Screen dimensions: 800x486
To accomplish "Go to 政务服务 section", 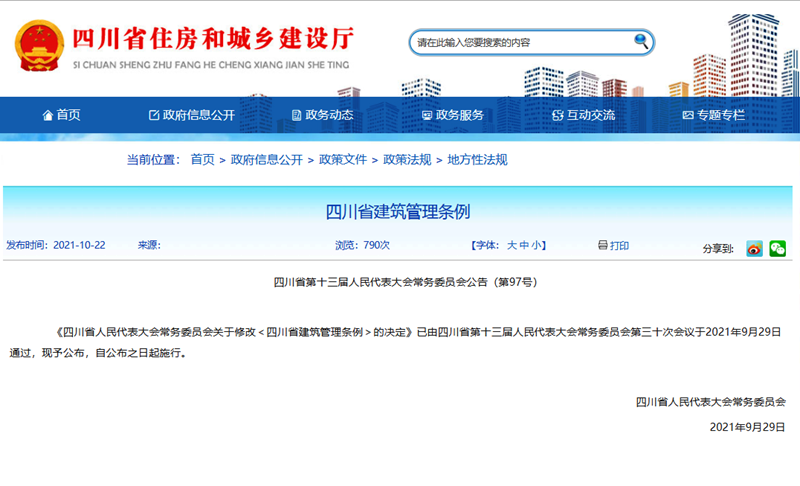I will 452,115.
